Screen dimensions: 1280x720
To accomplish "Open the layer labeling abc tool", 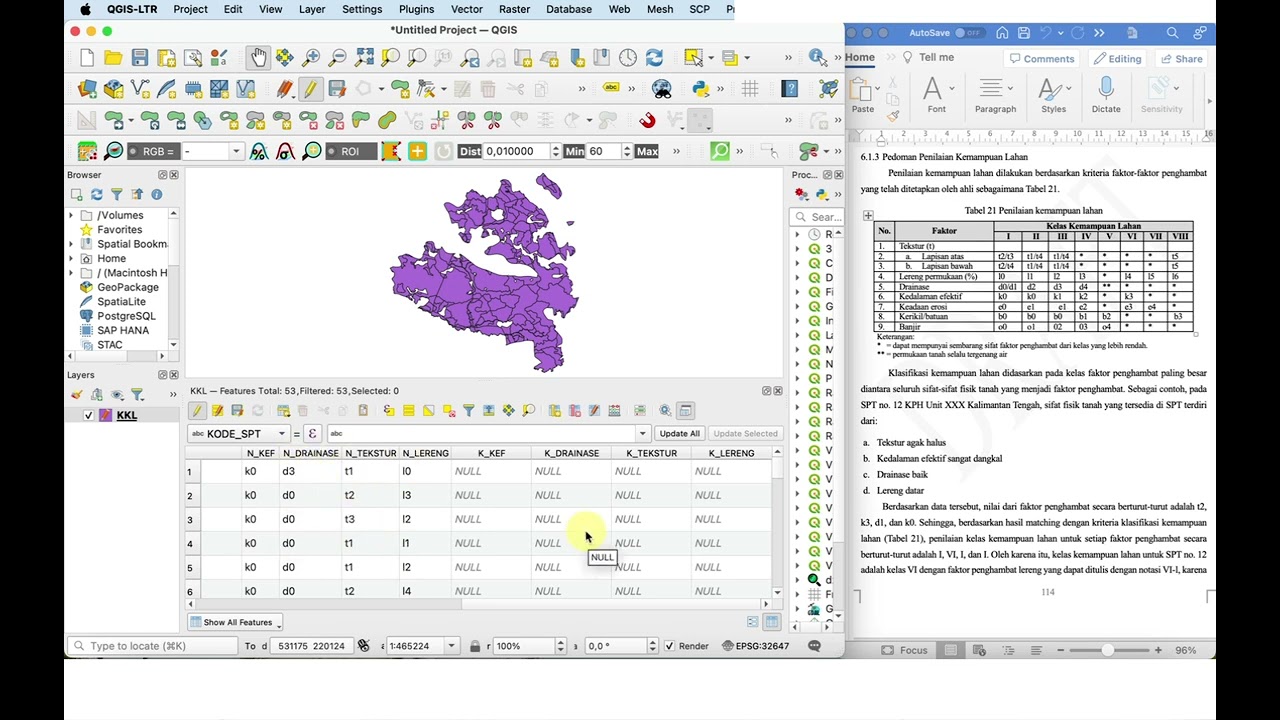I will 611,89.
